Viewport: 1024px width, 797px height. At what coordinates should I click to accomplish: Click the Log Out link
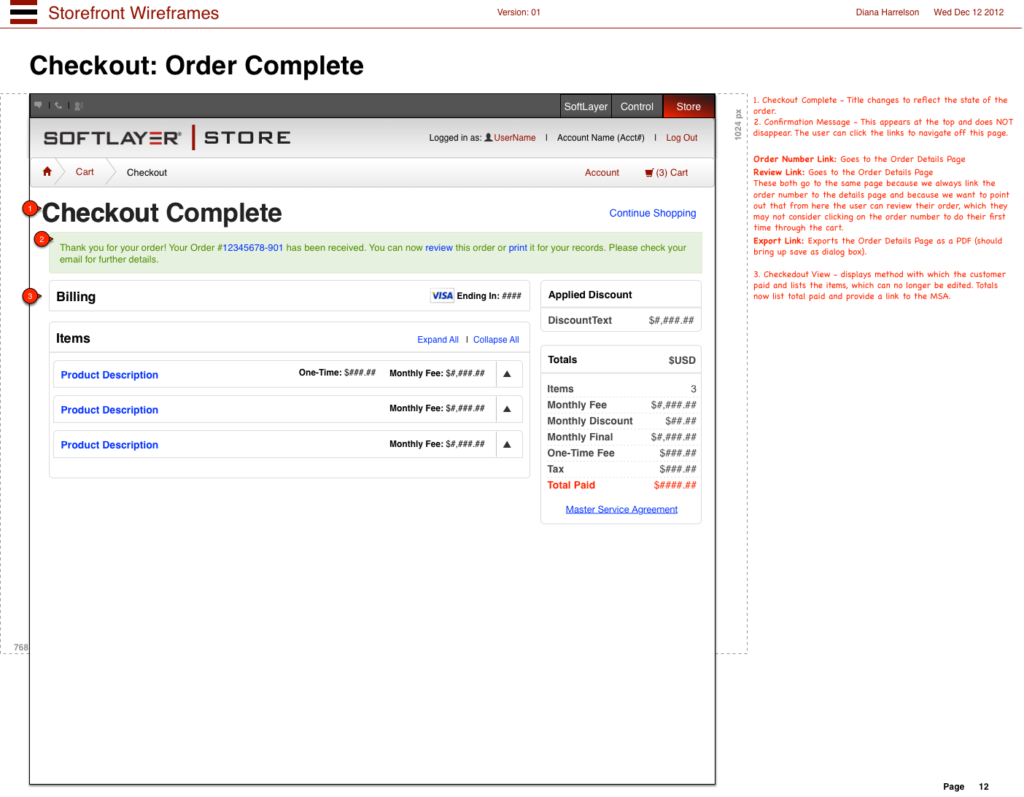pyautogui.click(x=681, y=137)
